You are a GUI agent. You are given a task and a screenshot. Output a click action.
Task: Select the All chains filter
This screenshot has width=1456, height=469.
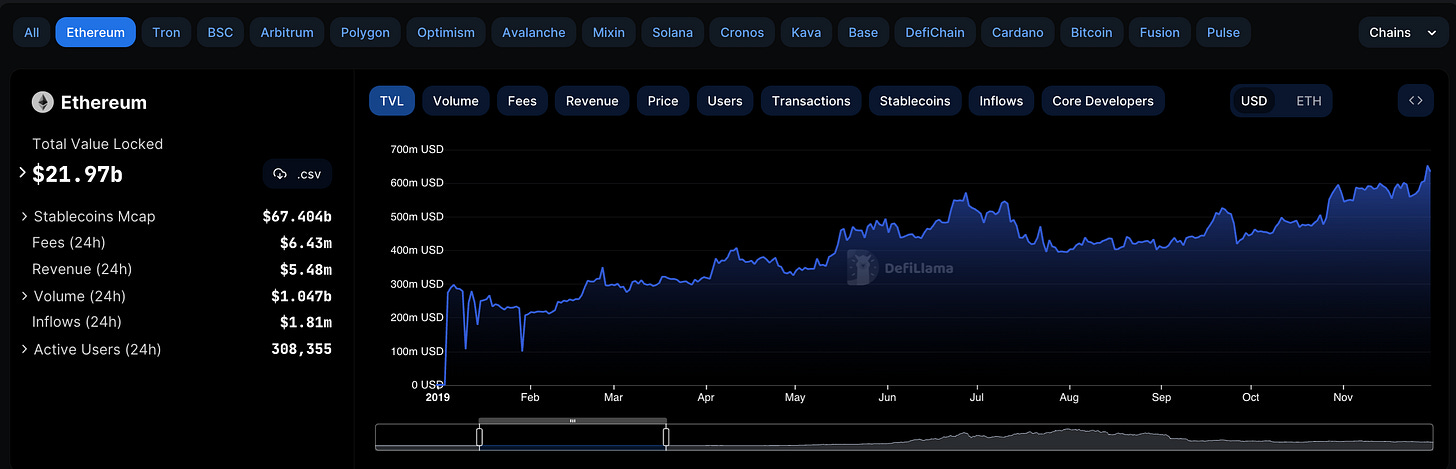click(x=32, y=32)
